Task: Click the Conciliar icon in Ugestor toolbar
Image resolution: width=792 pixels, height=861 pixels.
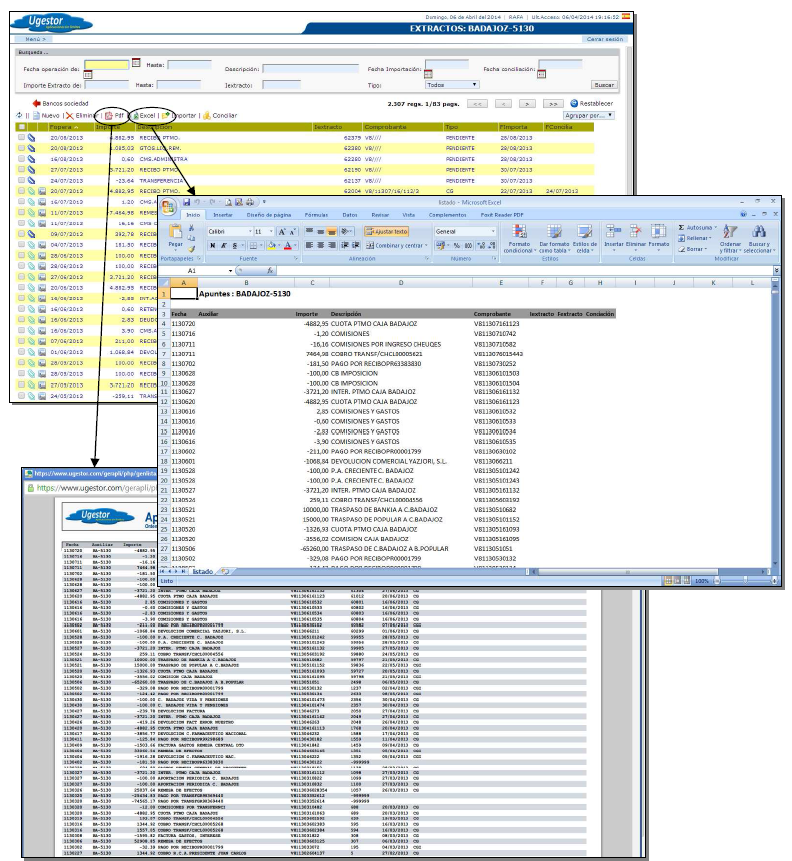Action: (x=207, y=116)
